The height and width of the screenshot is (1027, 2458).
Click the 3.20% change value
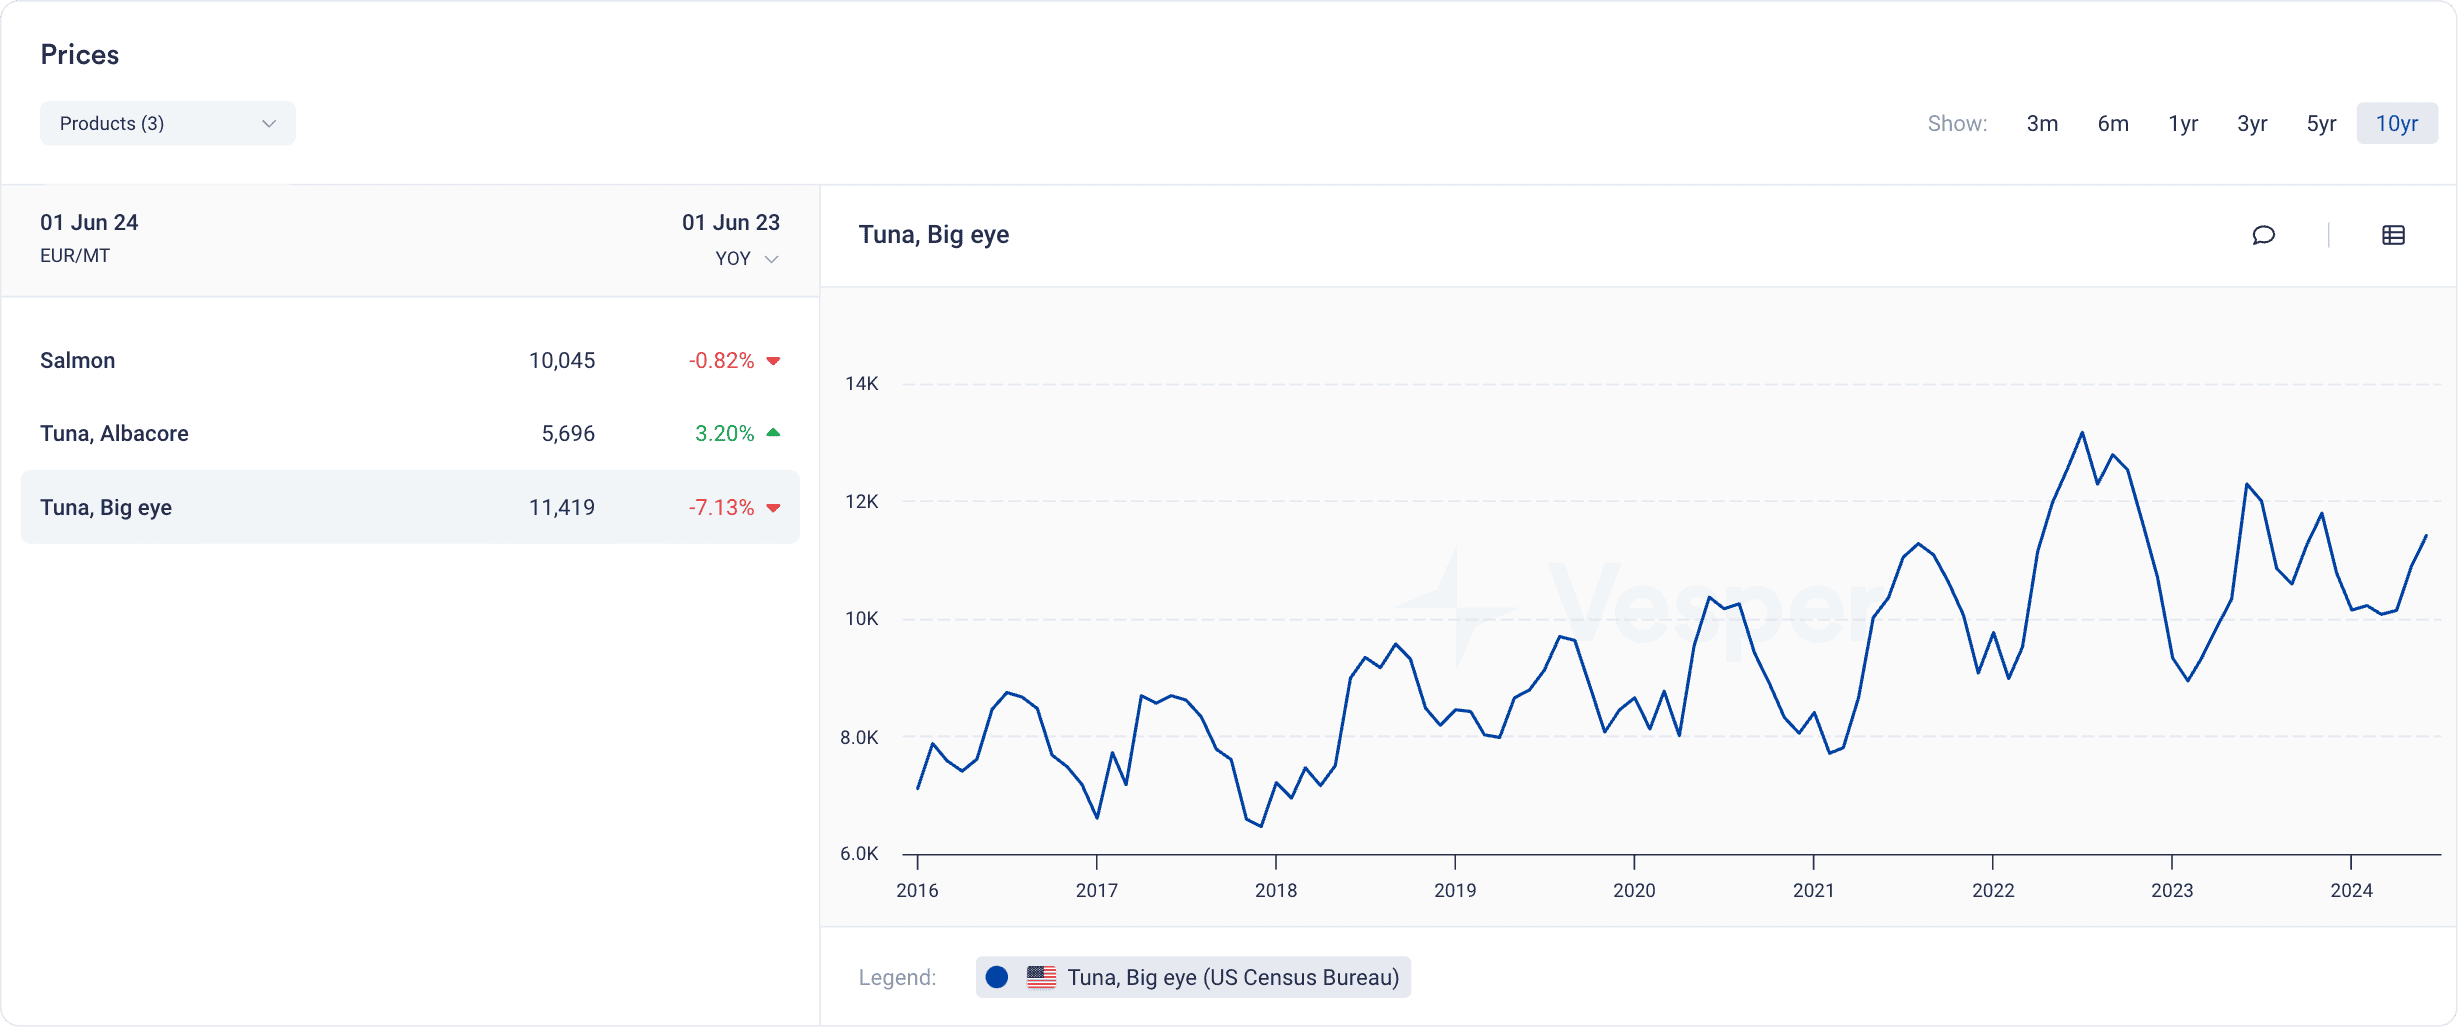point(724,433)
